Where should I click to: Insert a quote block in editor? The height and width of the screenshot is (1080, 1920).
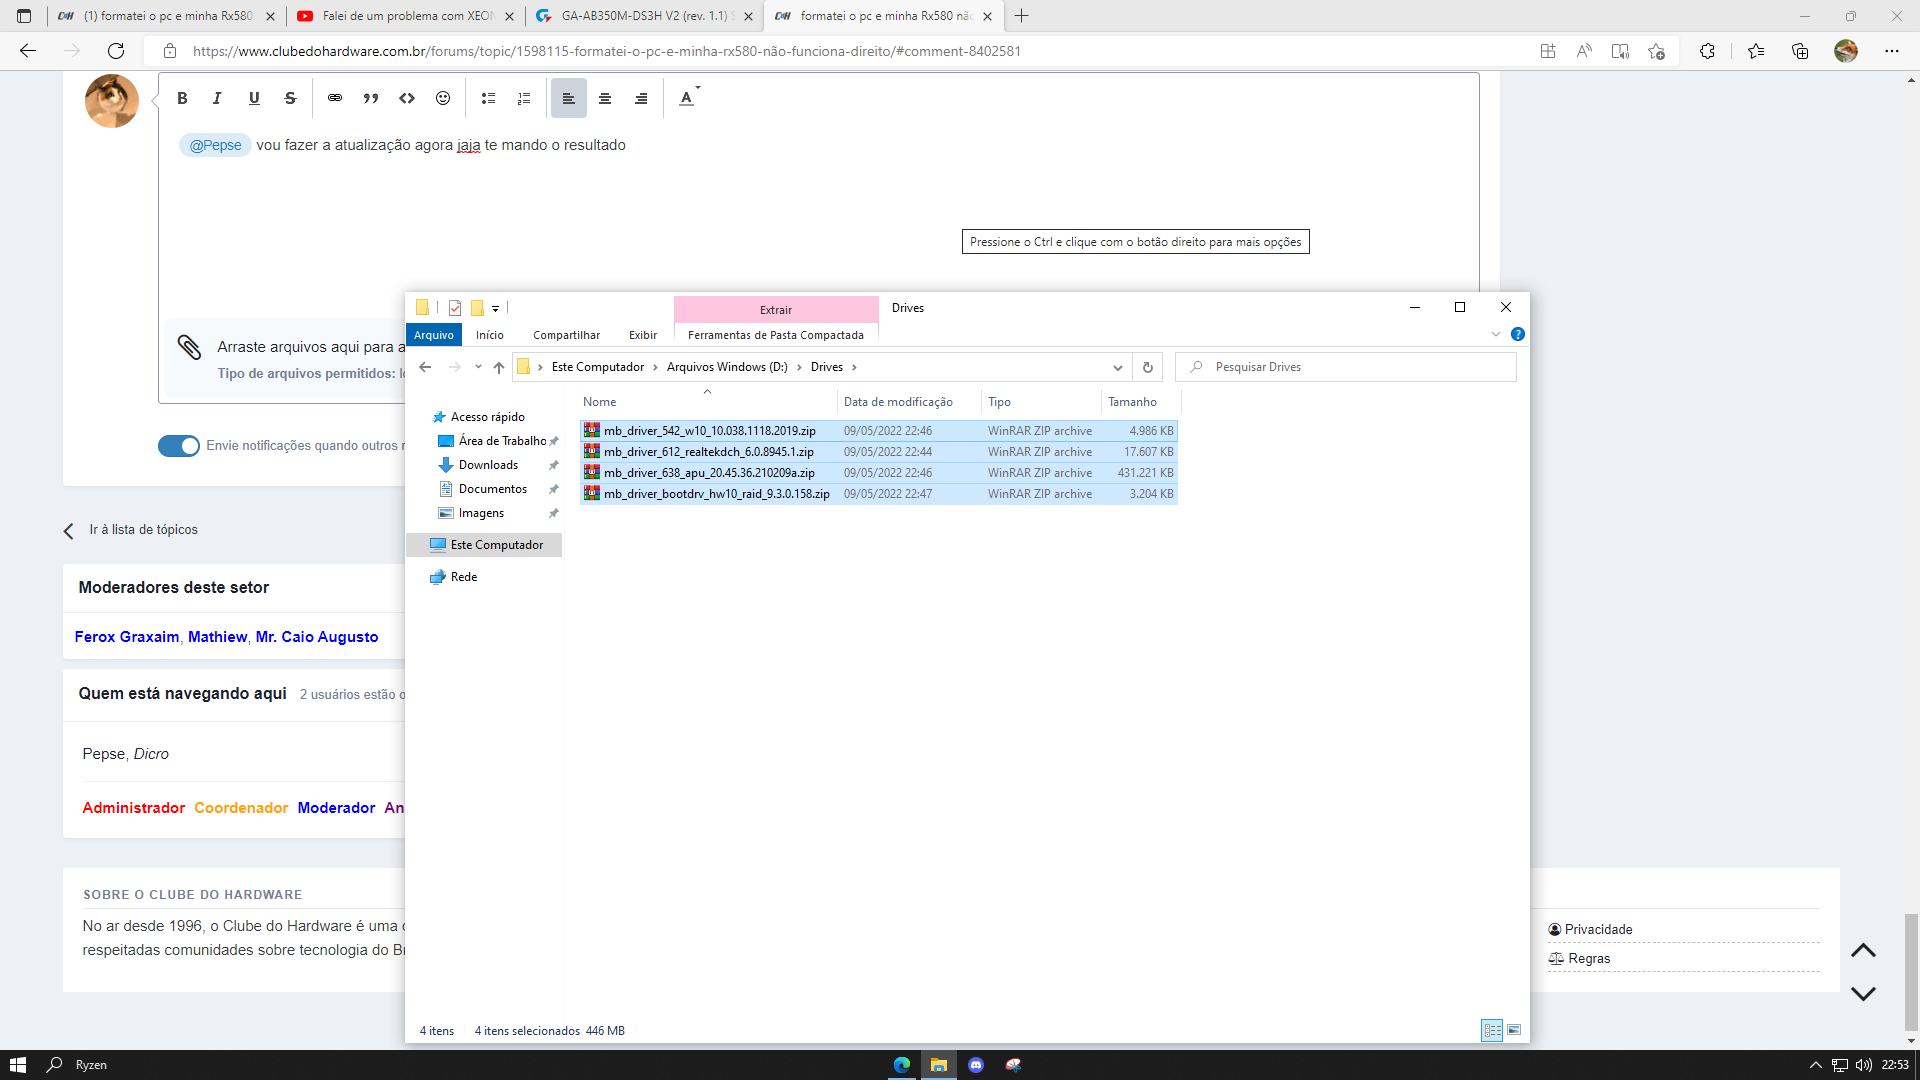point(371,98)
